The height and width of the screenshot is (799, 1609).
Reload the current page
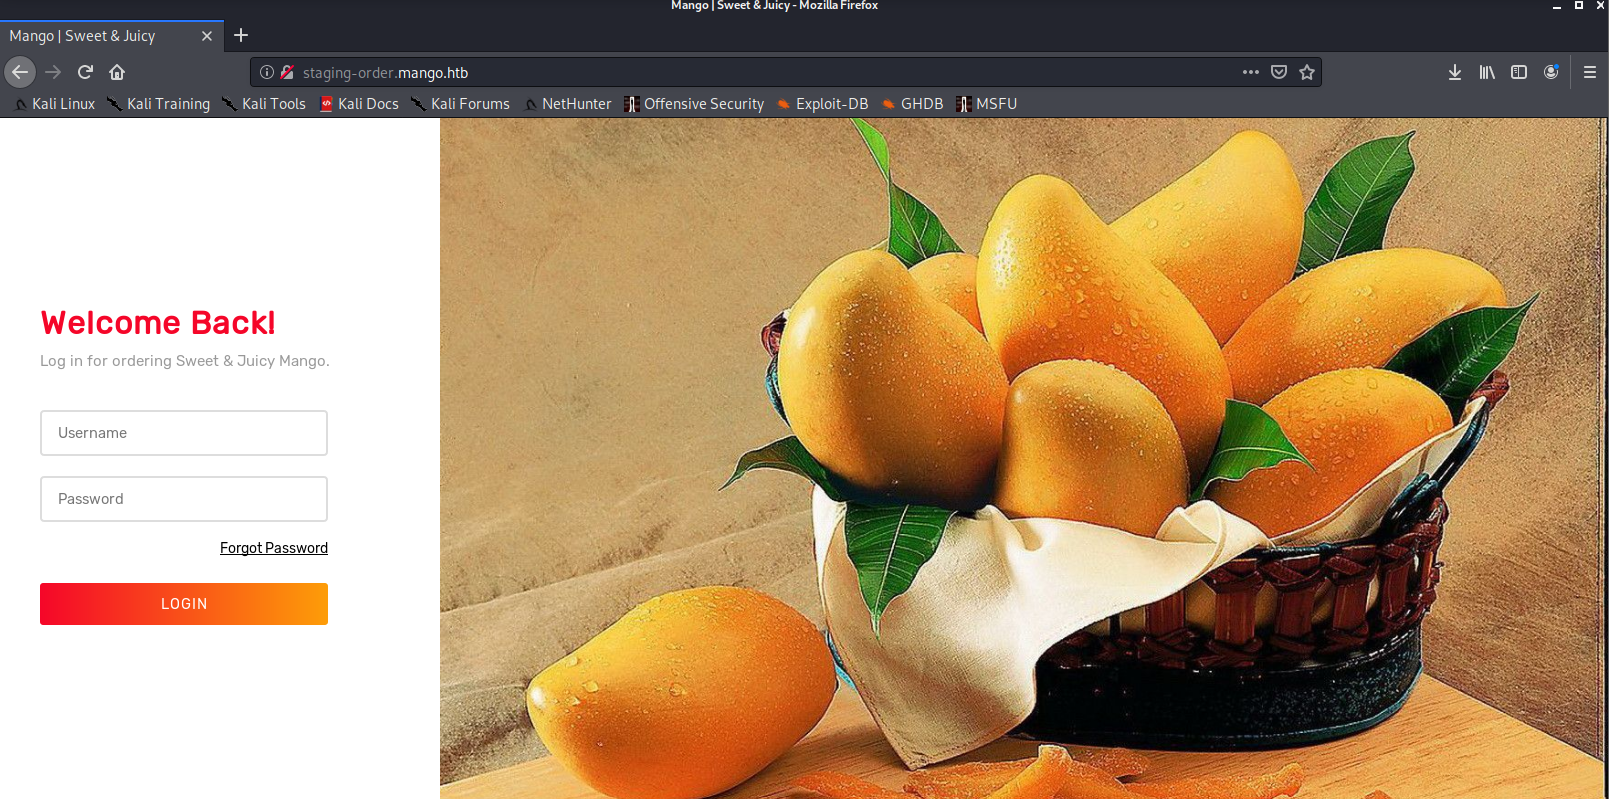point(85,72)
